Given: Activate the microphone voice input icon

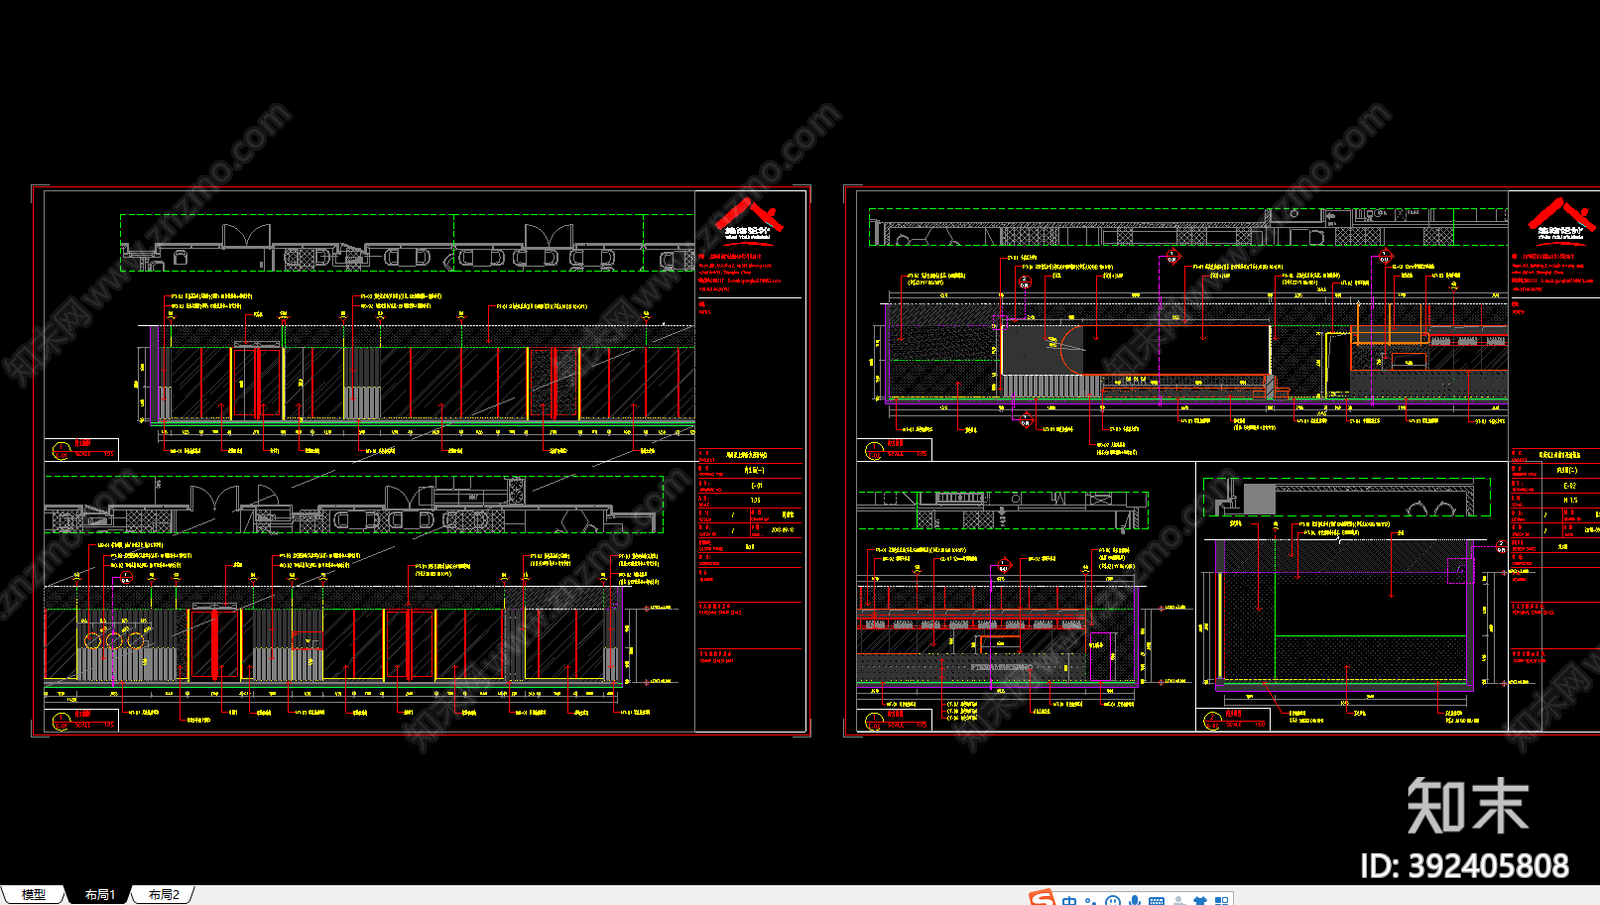Looking at the screenshot, I should [1134, 900].
